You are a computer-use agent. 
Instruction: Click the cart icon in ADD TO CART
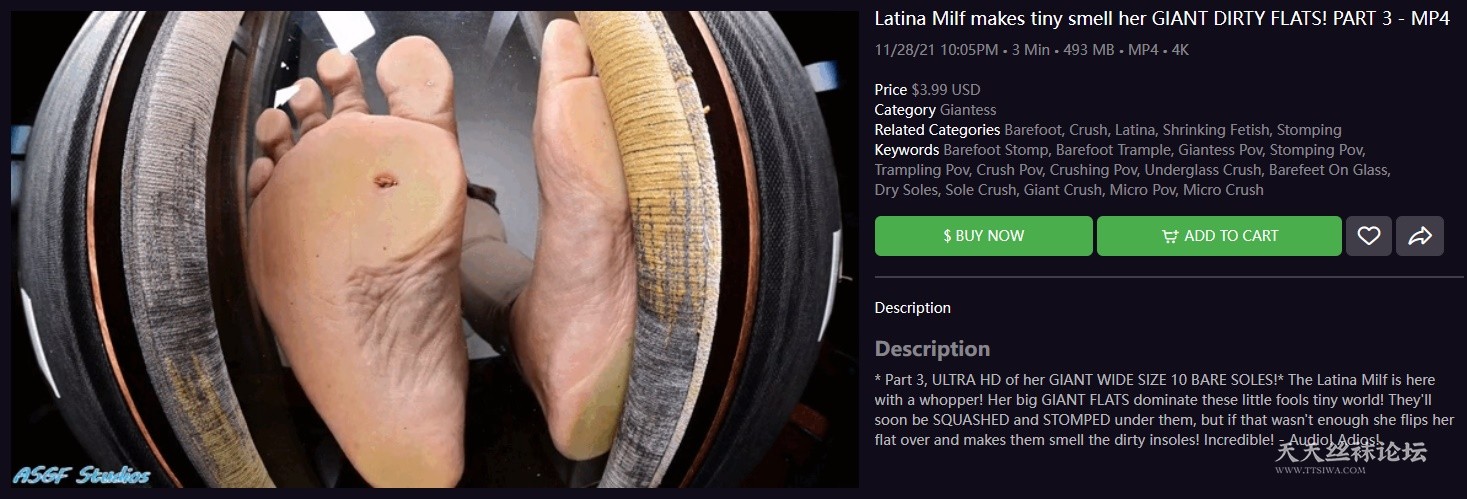coord(1169,237)
